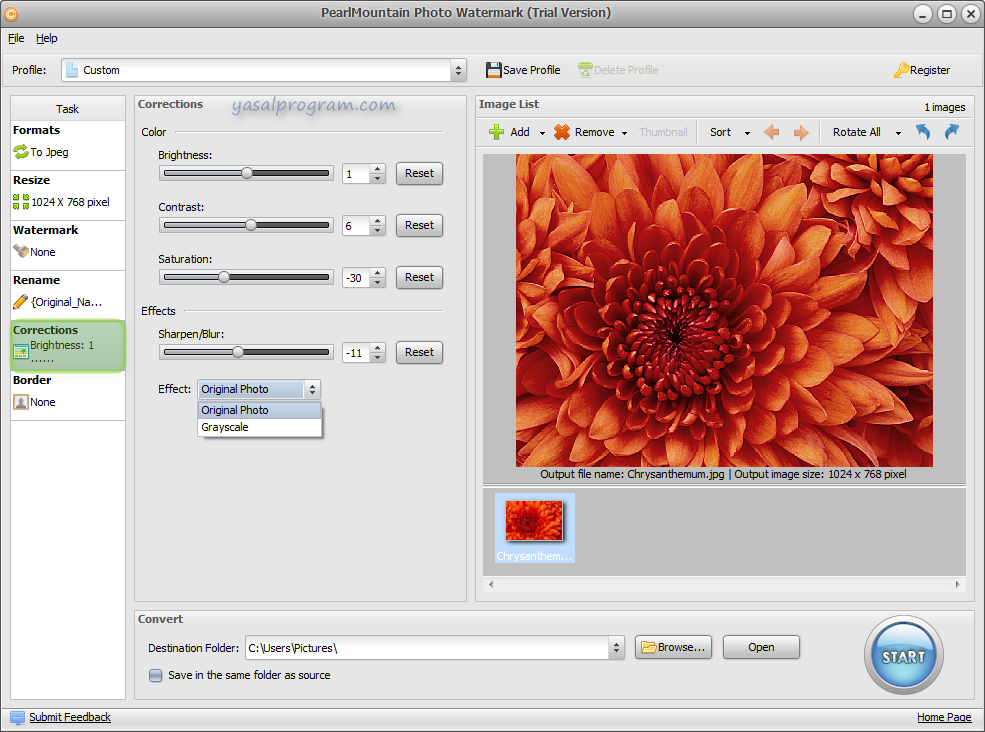Click the Browse button
The height and width of the screenshot is (732, 985).
(674, 647)
